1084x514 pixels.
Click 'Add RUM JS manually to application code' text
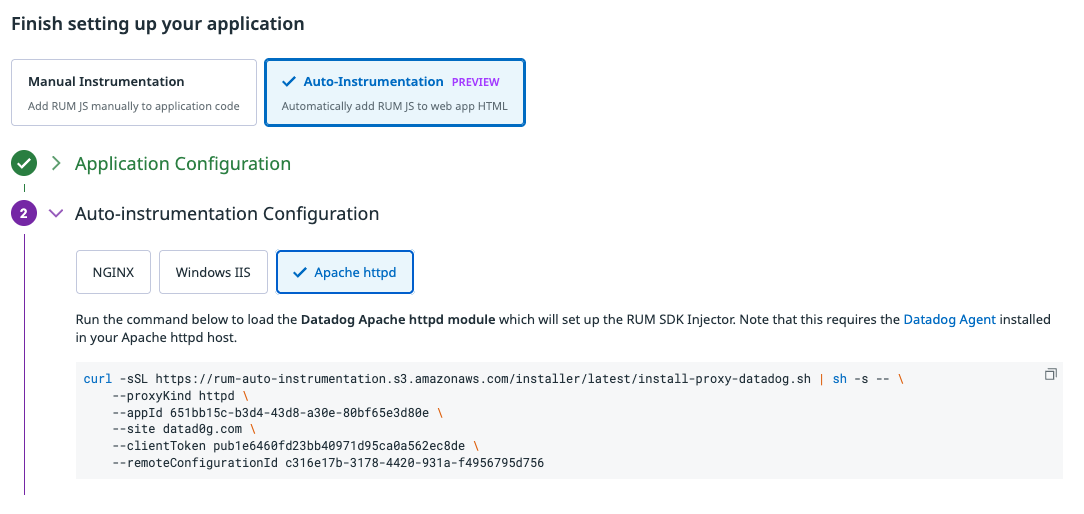coord(134,107)
